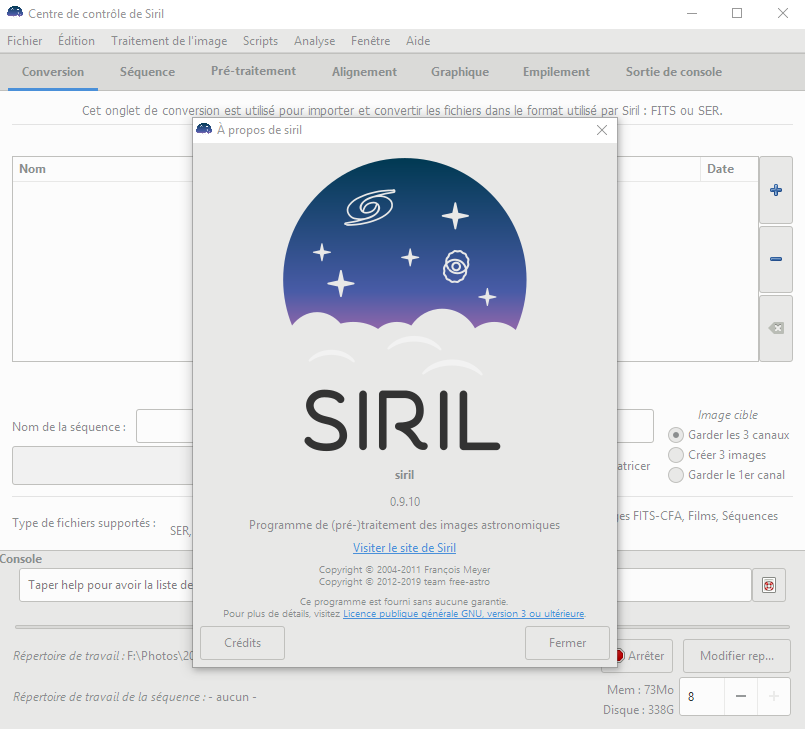Image resolution: width=805 pixels, height=729 pixels.
Task: Click the Image cible label
Action: [x=727, y=415]
